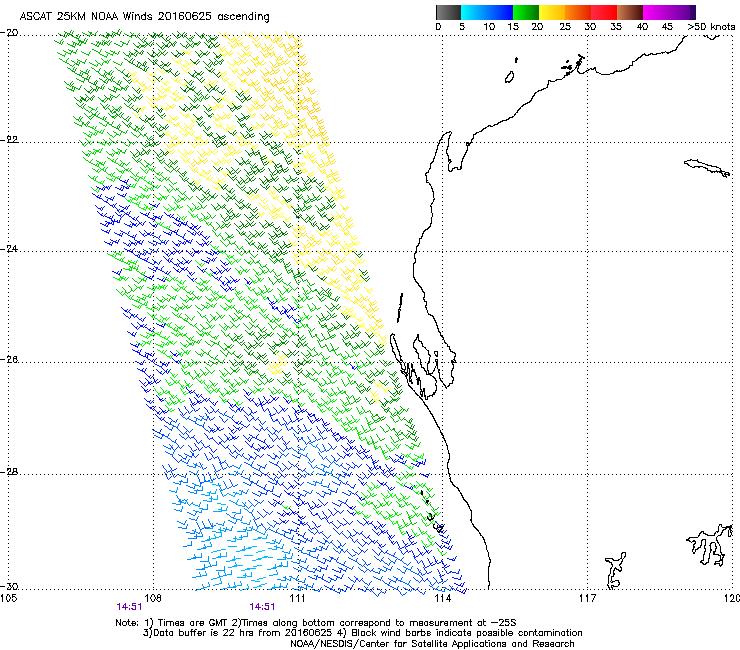Click the brown 35-40 knots color segment
740x650 pixels.
pyautogui.click(x=630, y=12)
